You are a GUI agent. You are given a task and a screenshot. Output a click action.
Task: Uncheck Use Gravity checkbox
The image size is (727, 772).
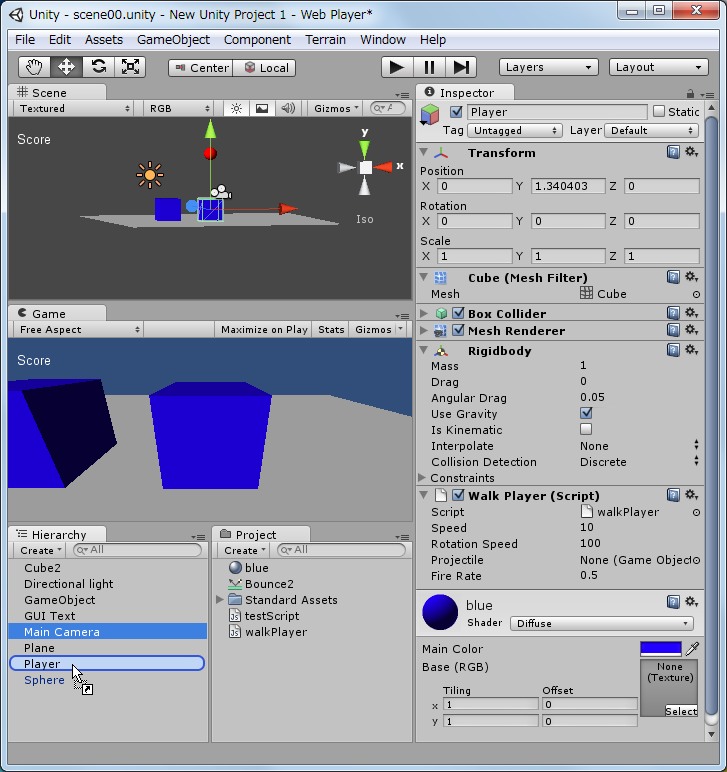pos(586,414)
